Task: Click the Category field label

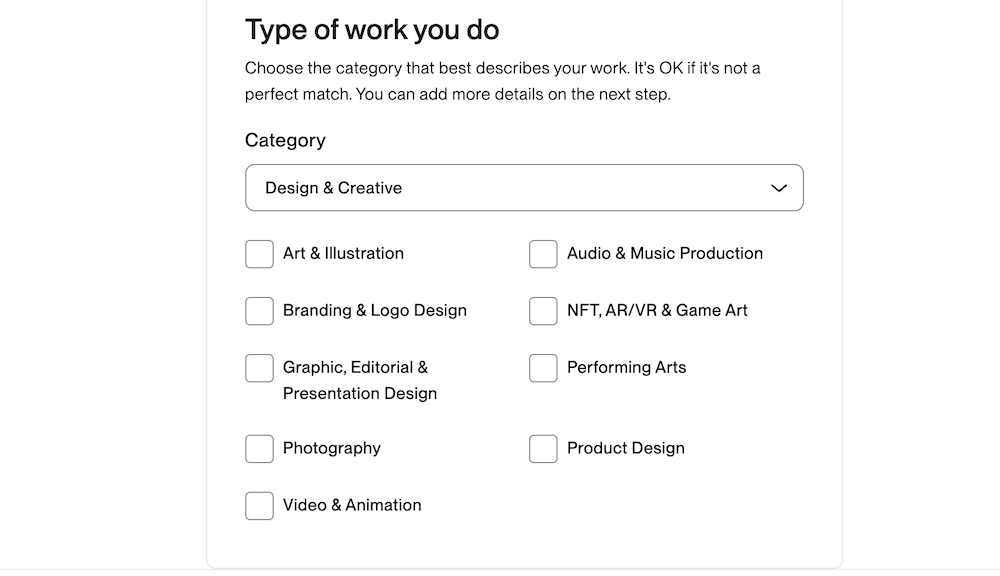Action: (x=285, y=141)
